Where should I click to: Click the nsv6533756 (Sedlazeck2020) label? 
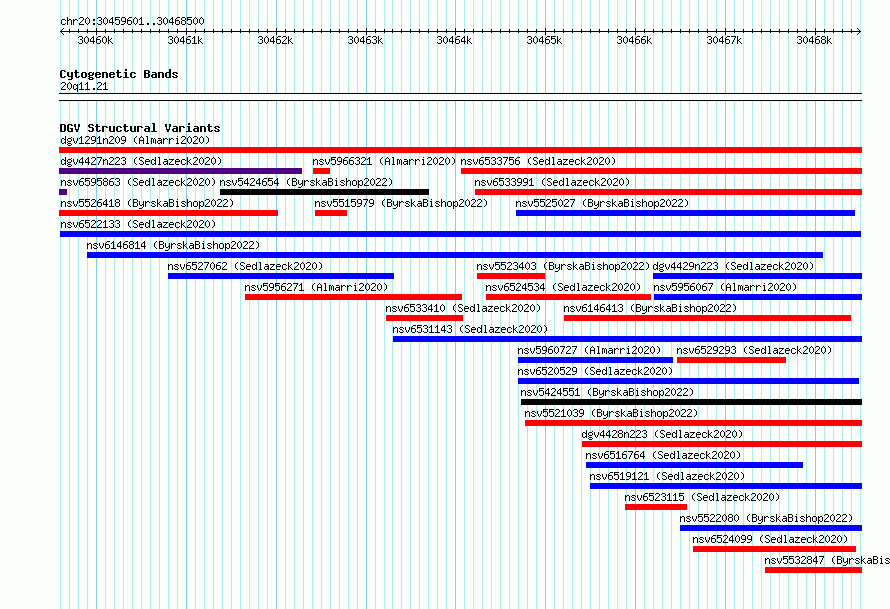coord(538,161)
